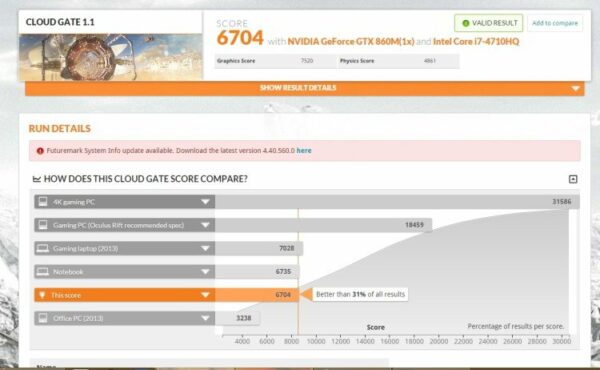Expand the Office PC (2013) dropdown arrow
The height and width of the screenshot is (370, 600).
click(205, 318)
